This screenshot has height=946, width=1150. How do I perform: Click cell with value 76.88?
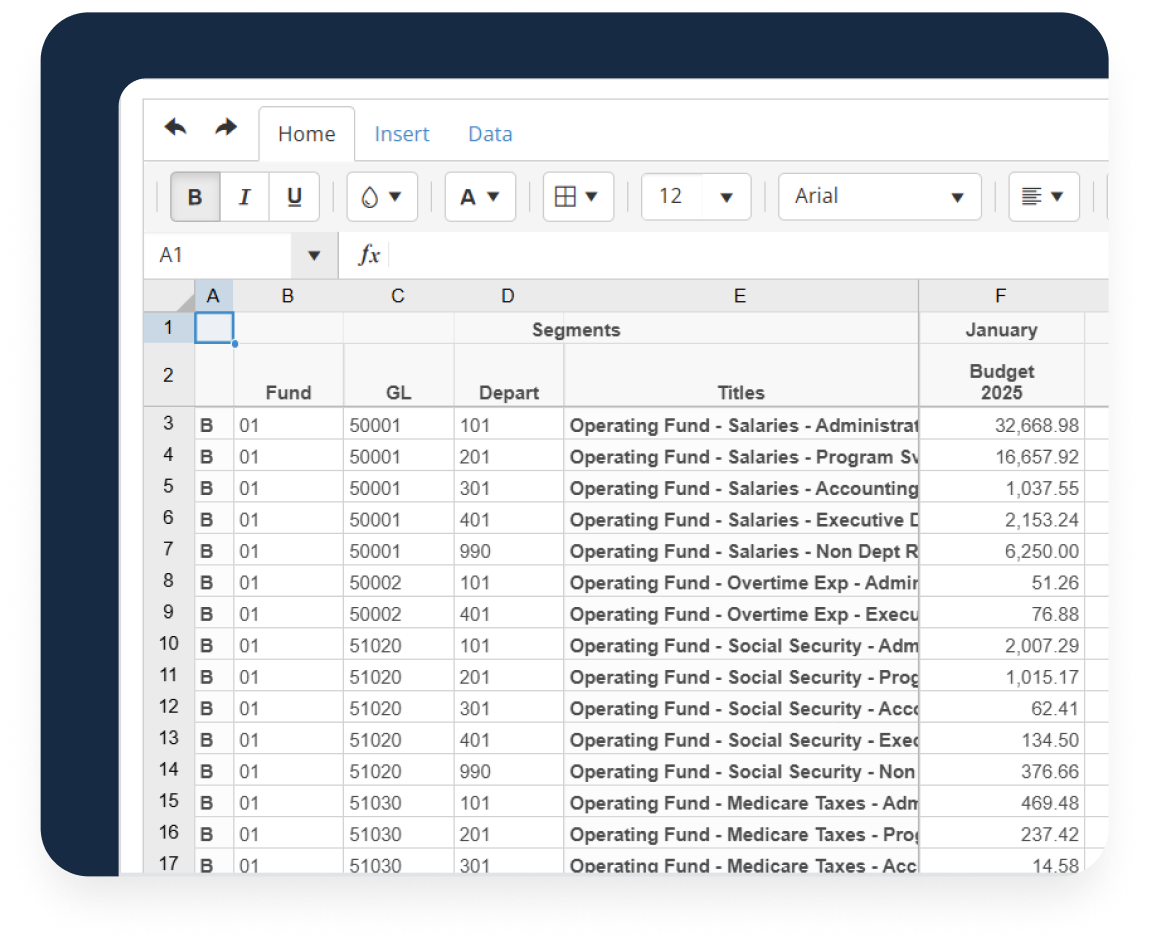(x=1001, y=614)
